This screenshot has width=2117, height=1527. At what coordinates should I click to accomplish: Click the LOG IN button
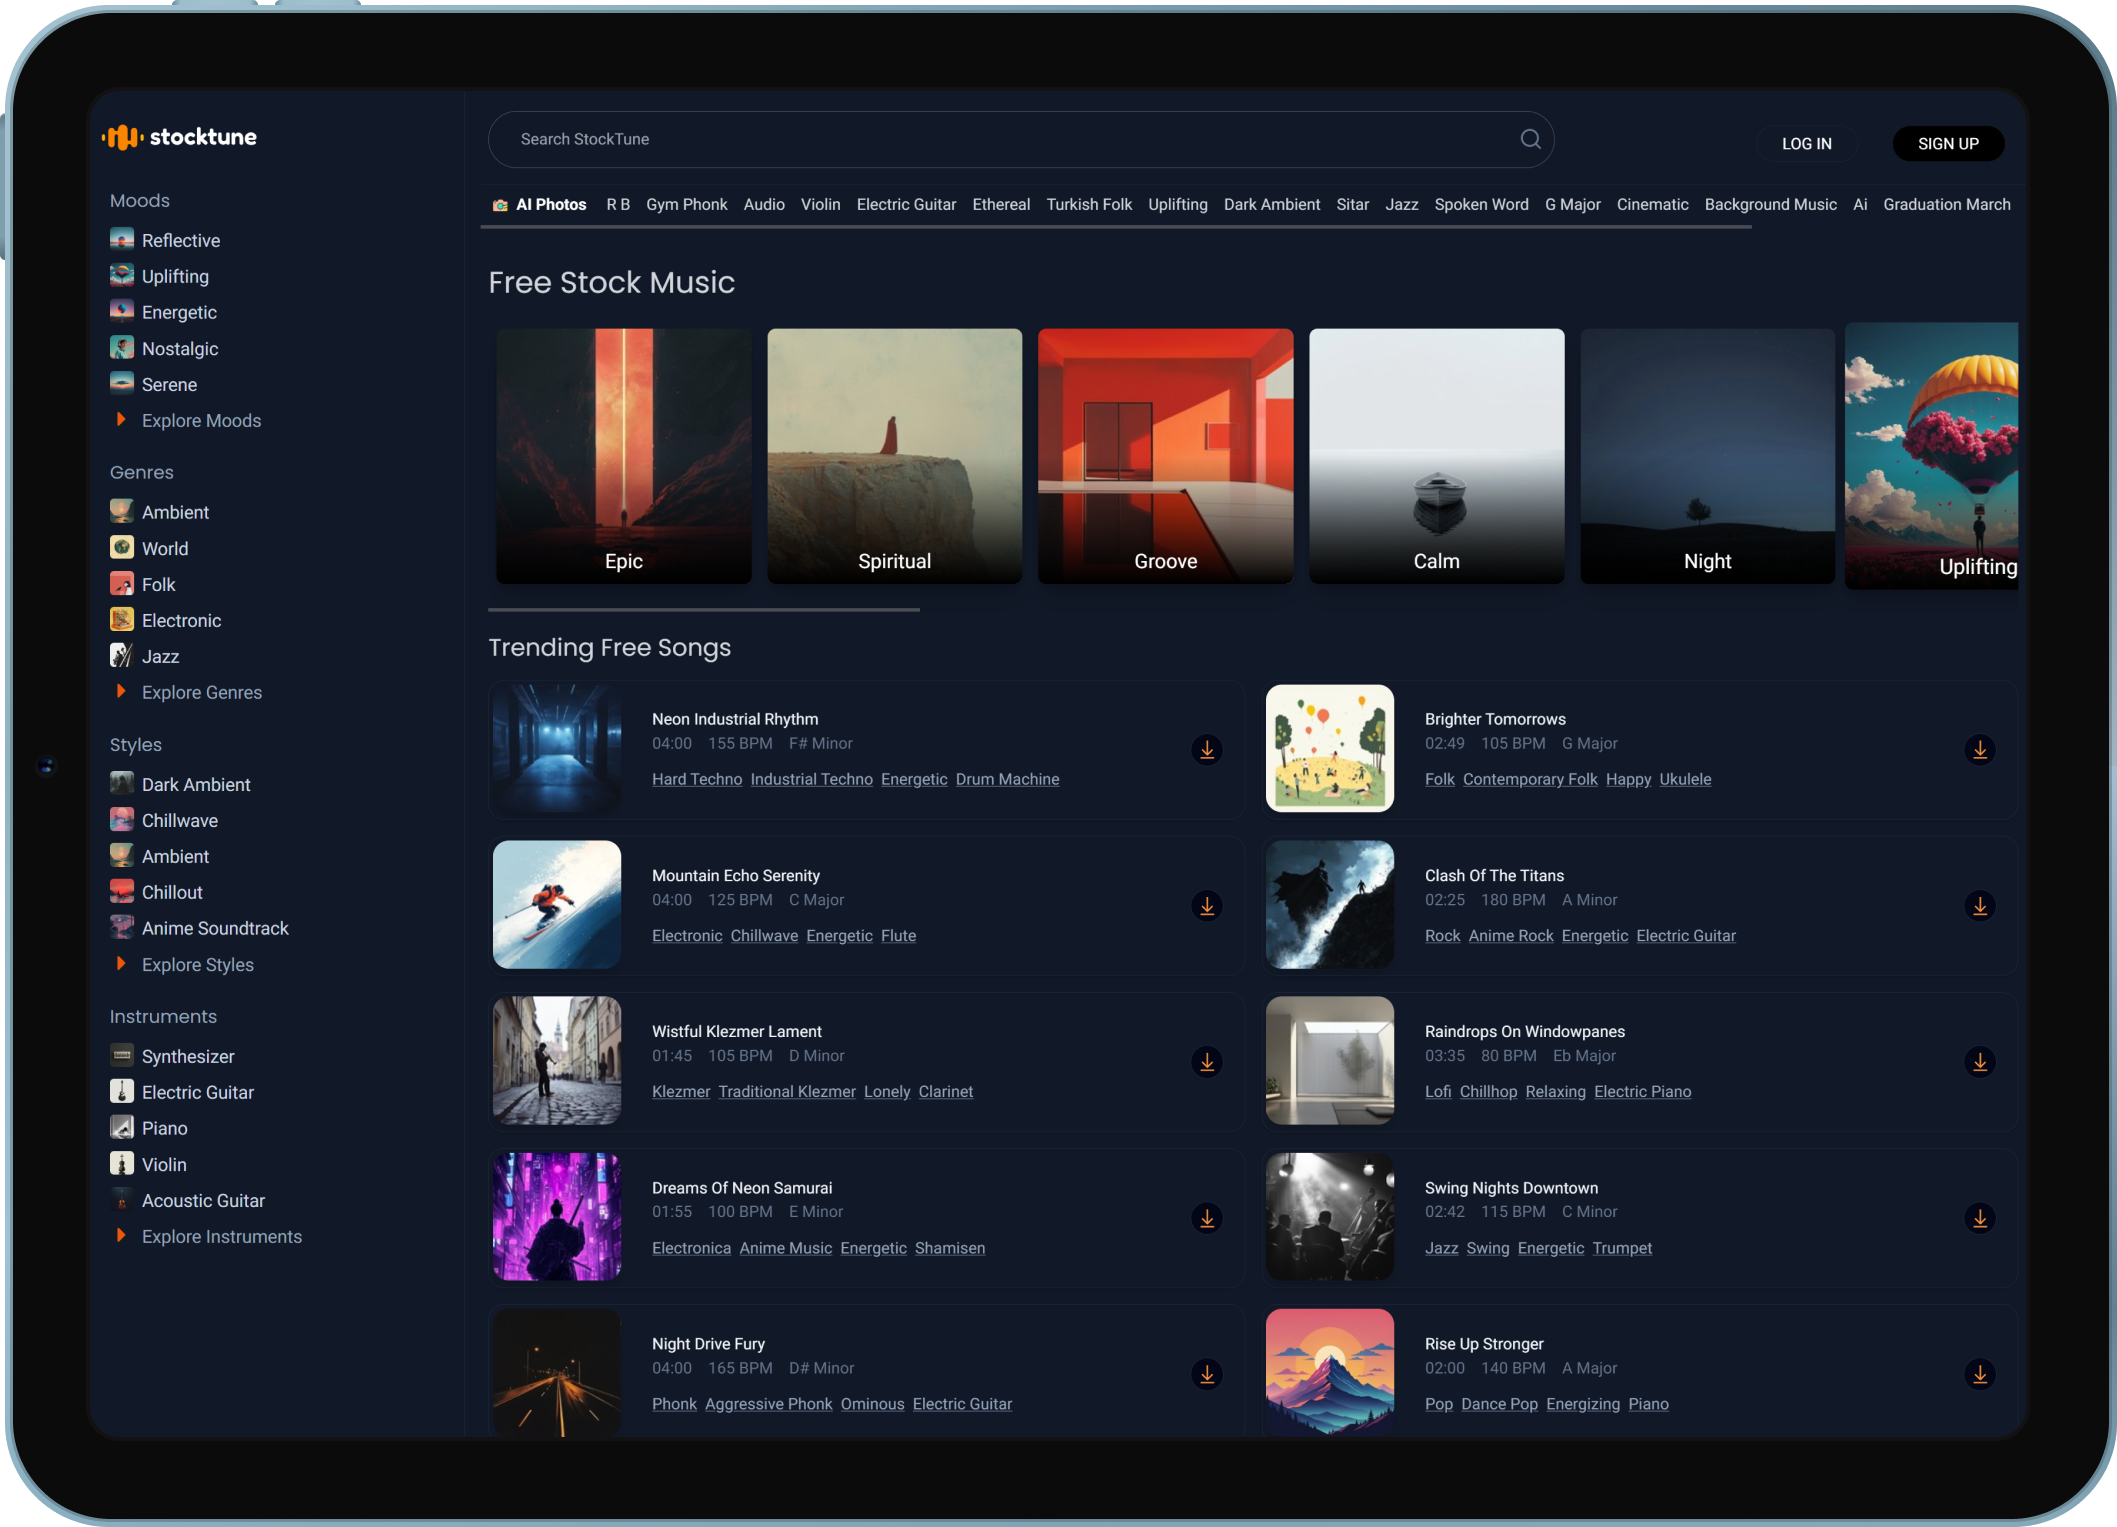(1806, 144)
